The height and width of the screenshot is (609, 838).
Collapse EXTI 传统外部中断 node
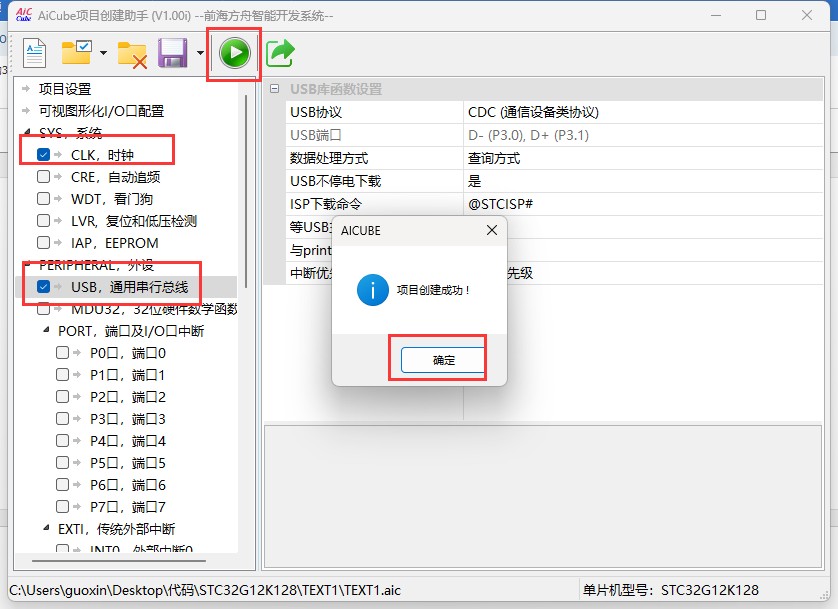(x=46, y=529)
